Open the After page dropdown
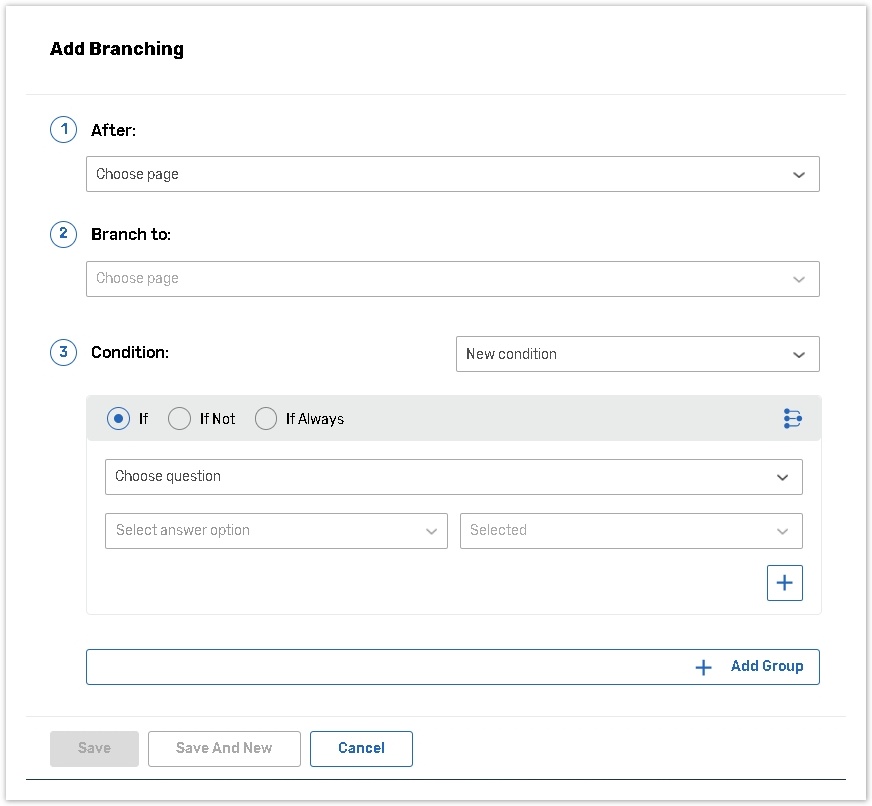Screen dimensions: 872x806 (x=452, y=174)
